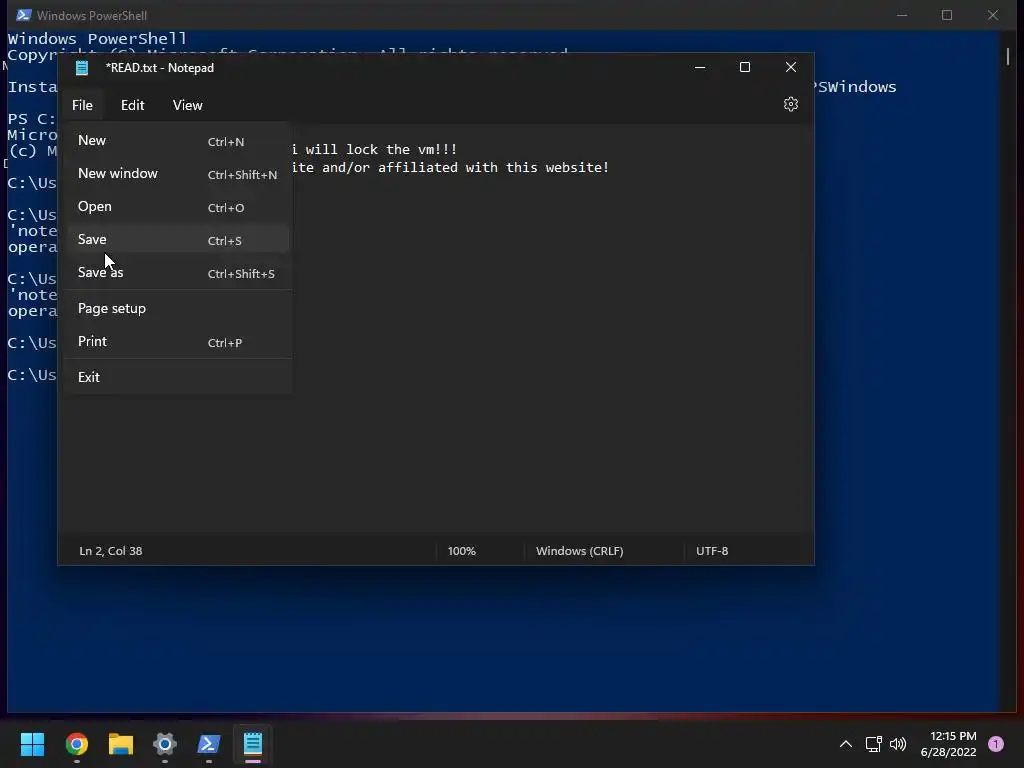This screenshot has height=768, width=1024.
Task: Select Save as menu entry
Action: point(178,272)
